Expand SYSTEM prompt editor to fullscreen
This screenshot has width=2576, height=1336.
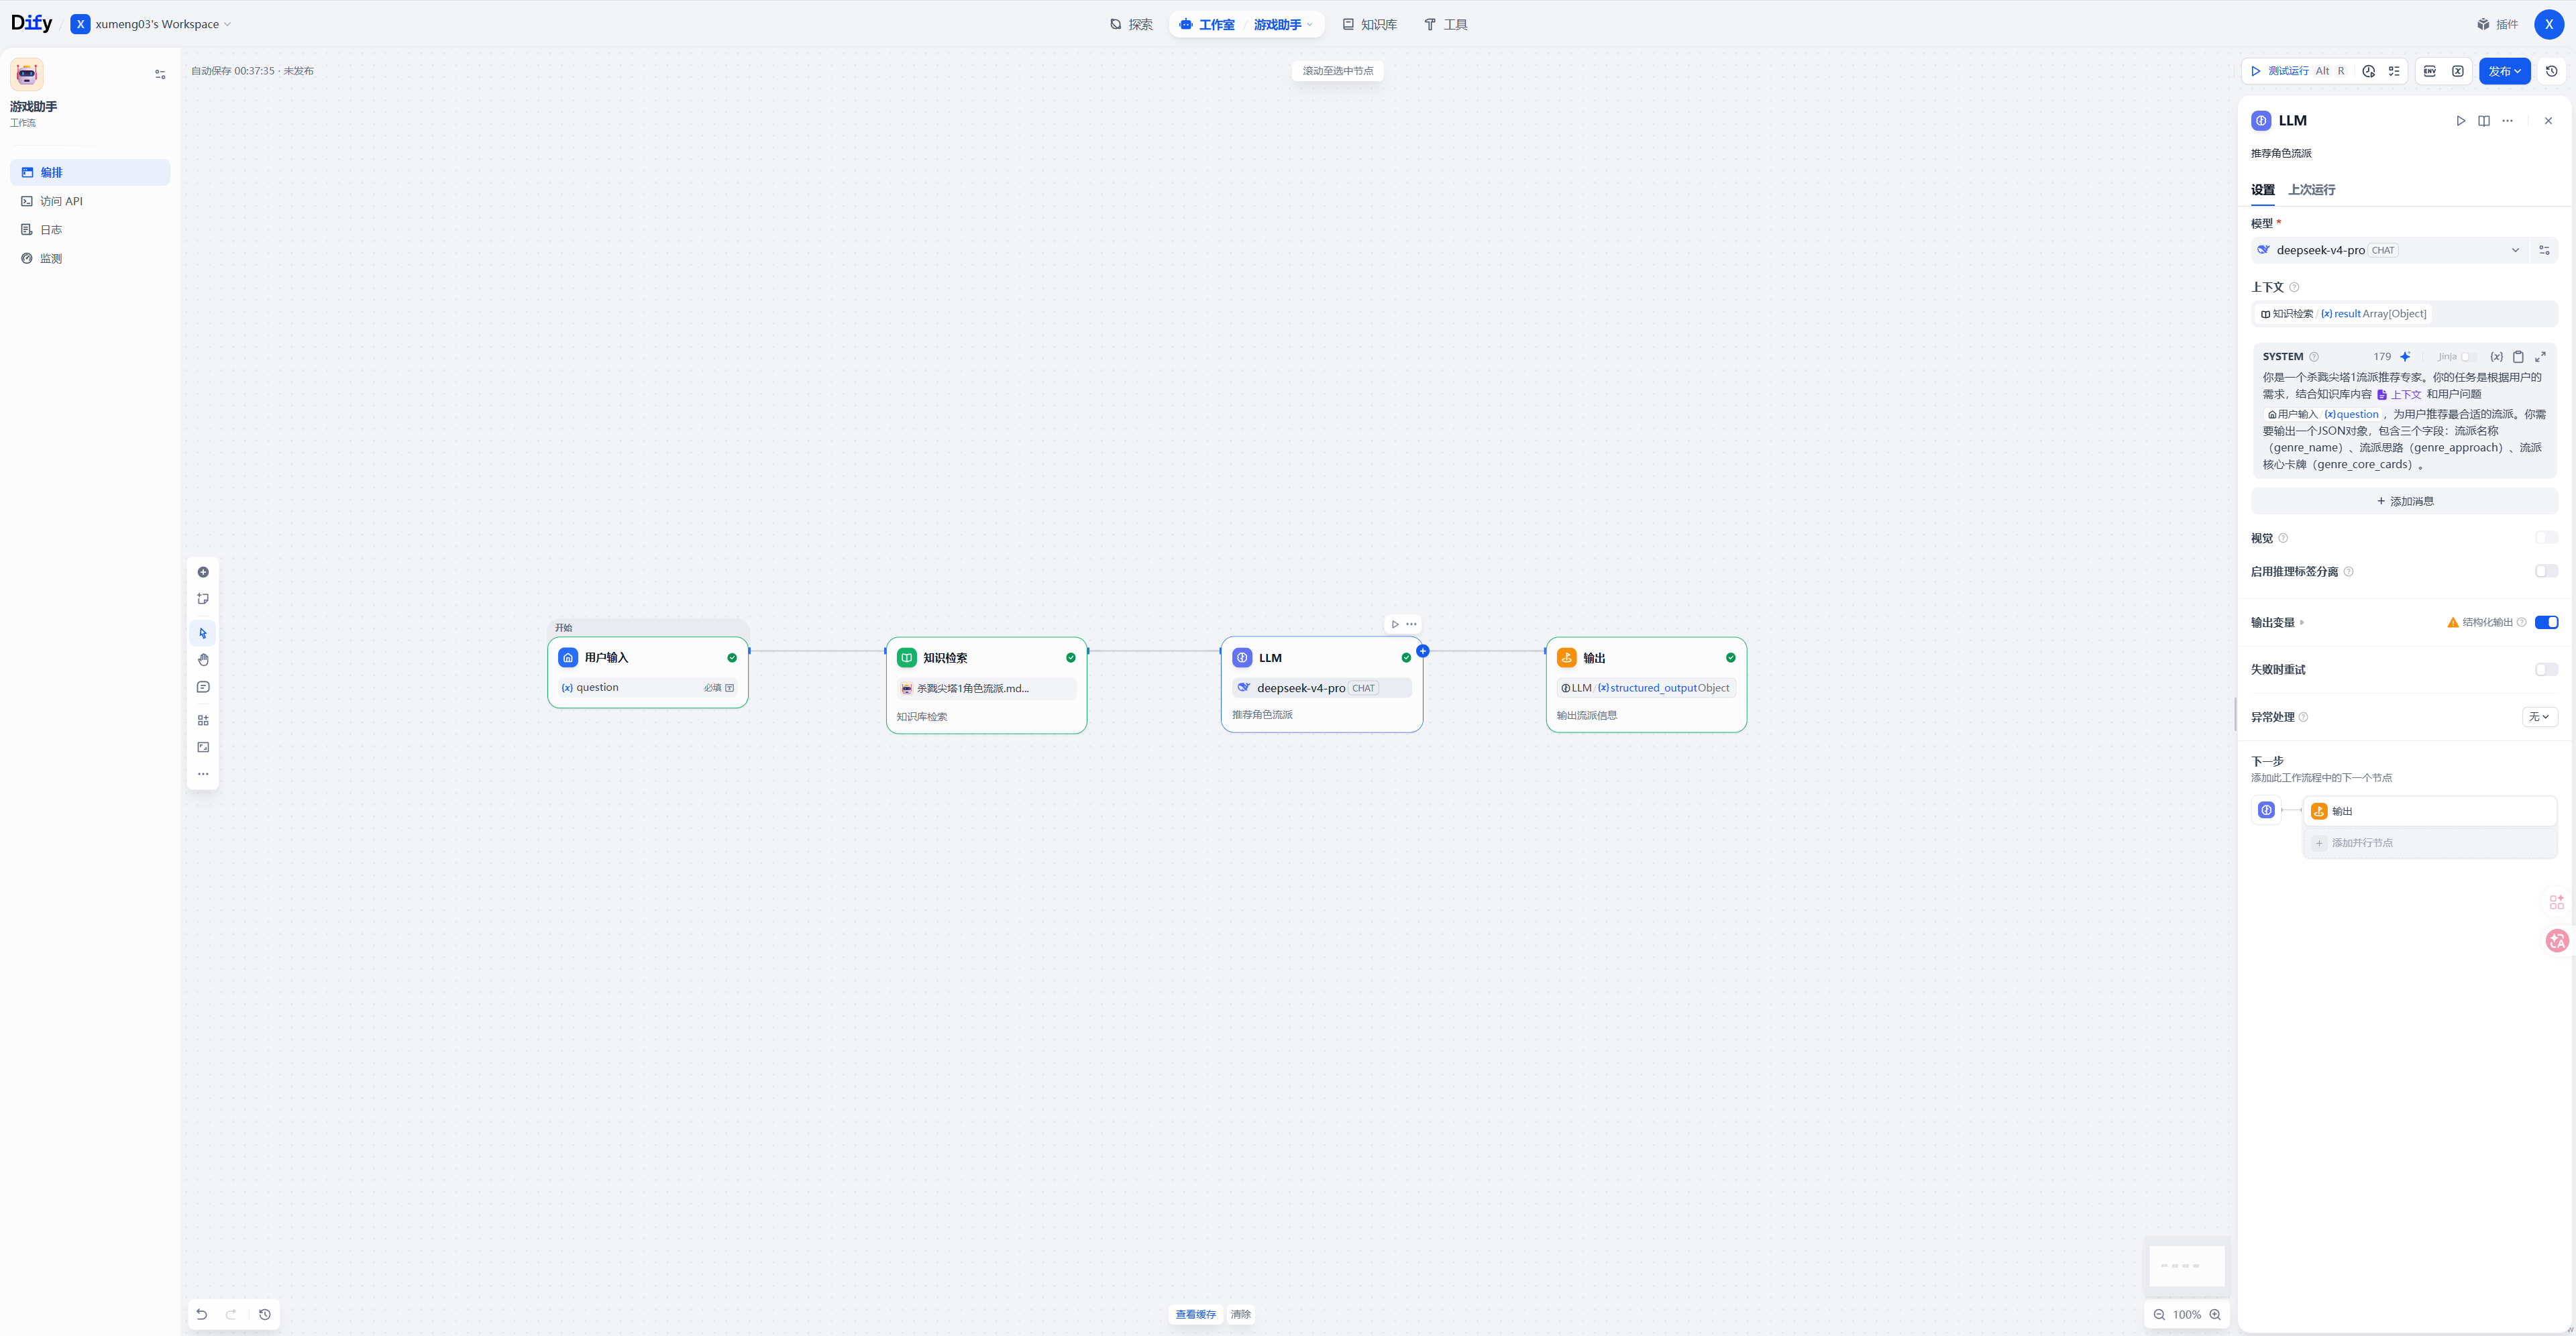click(2540, 357)
